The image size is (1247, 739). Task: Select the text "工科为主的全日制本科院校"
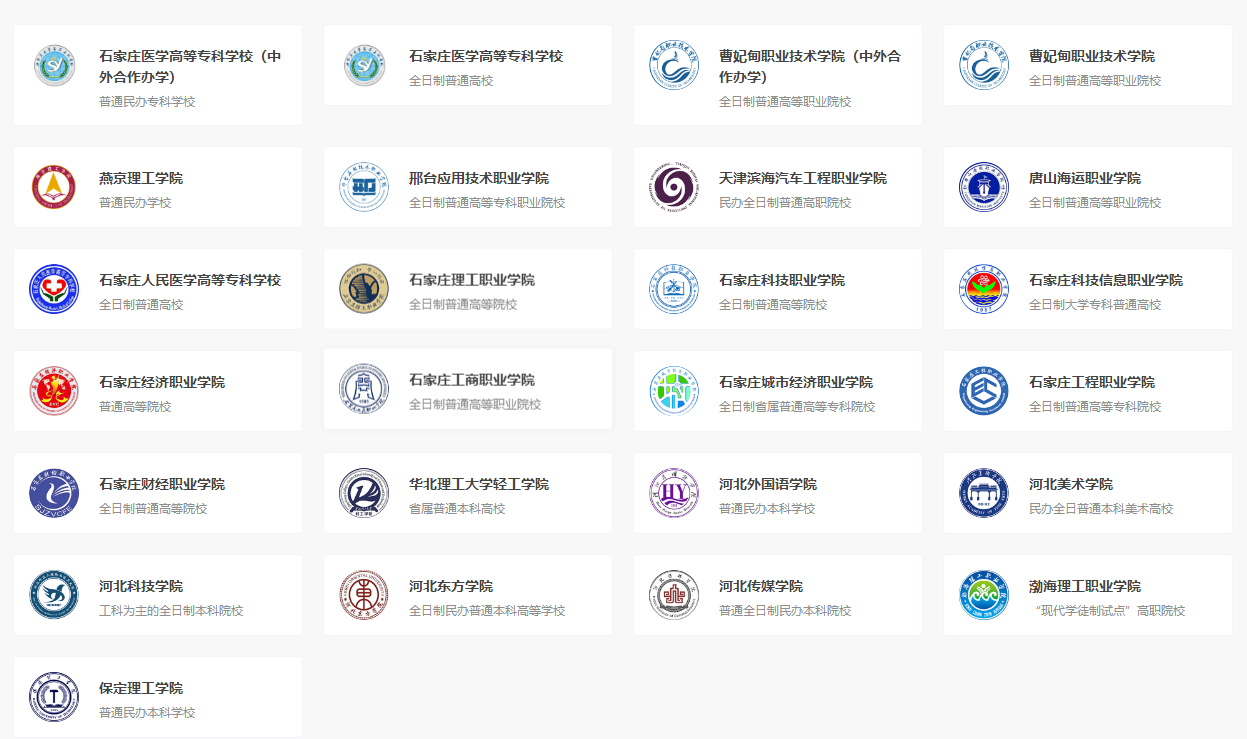click(x=171, y=611)
